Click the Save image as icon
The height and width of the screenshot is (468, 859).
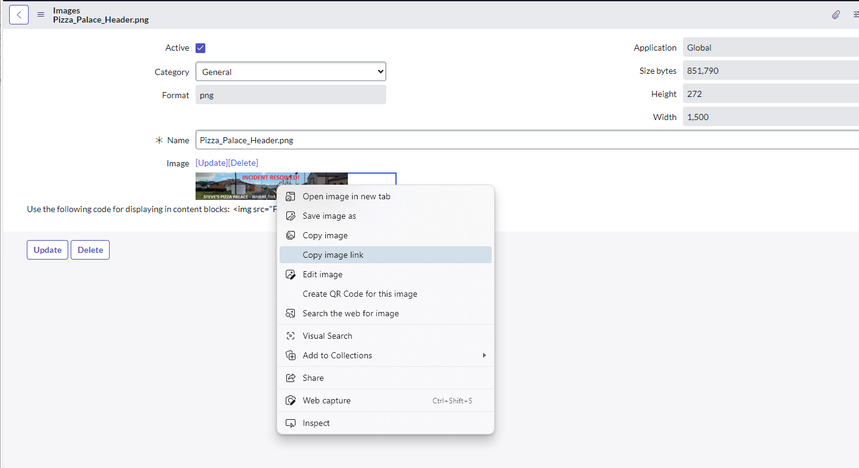(290, 216)
